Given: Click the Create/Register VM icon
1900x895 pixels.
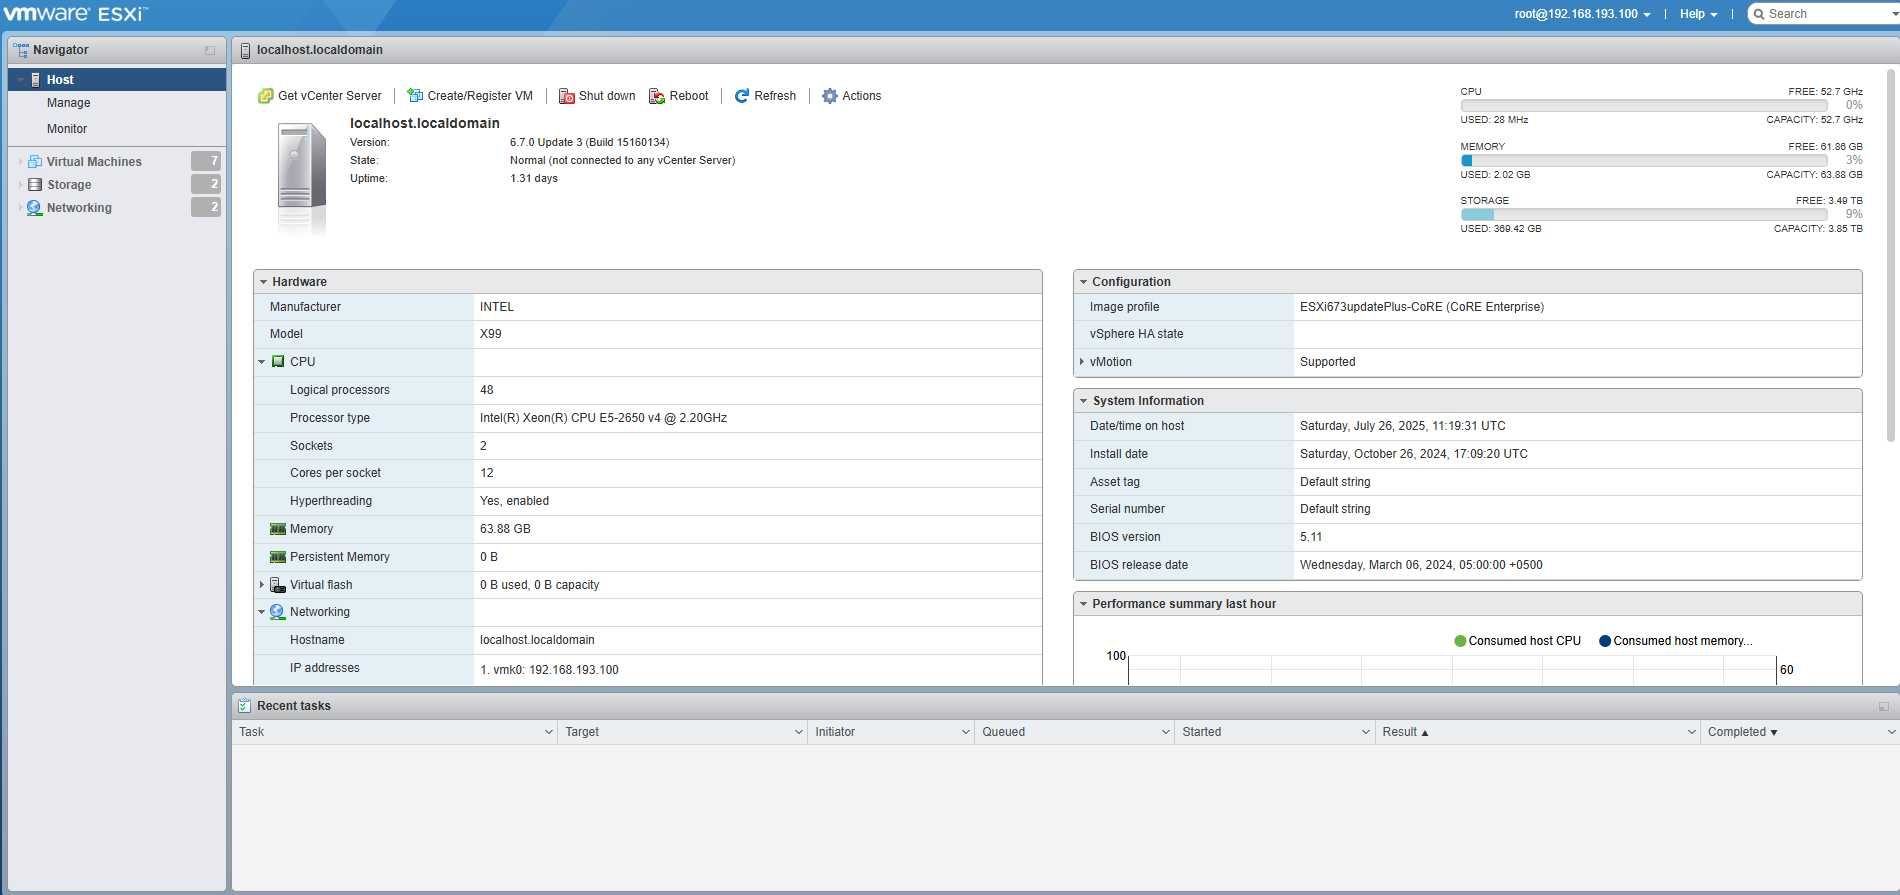Looking at the screenshot, I should click(x=415, y=96).
